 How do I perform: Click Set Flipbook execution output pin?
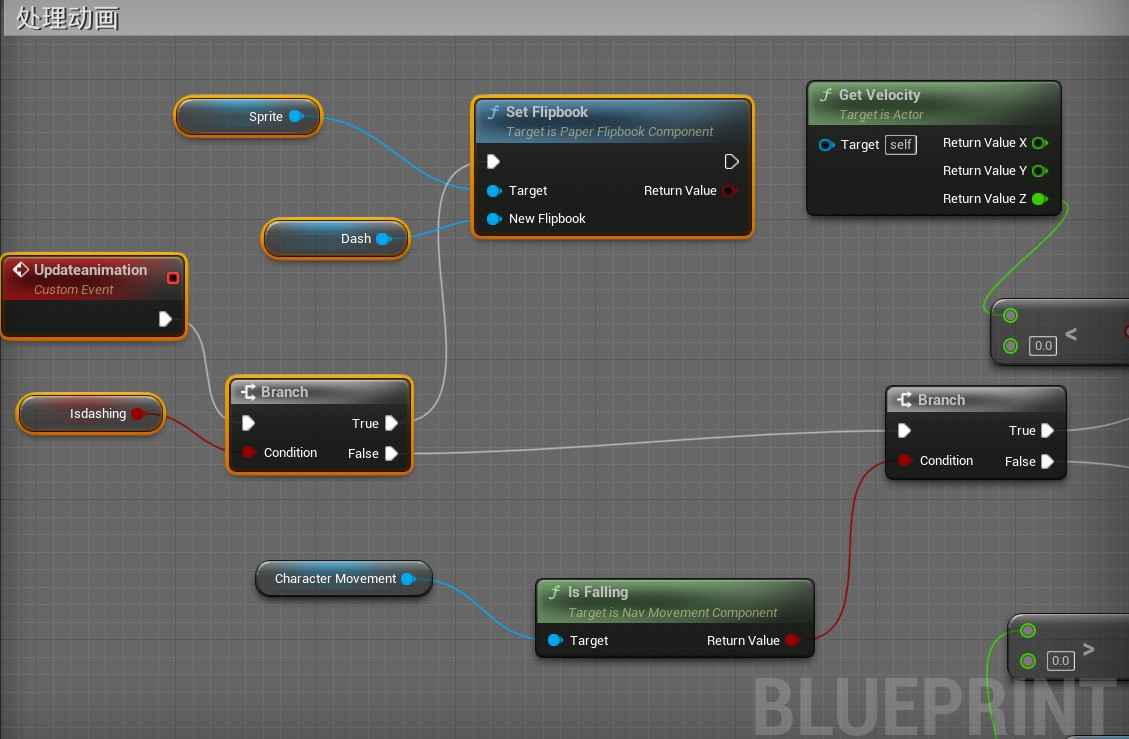click(x=731, y=161)
